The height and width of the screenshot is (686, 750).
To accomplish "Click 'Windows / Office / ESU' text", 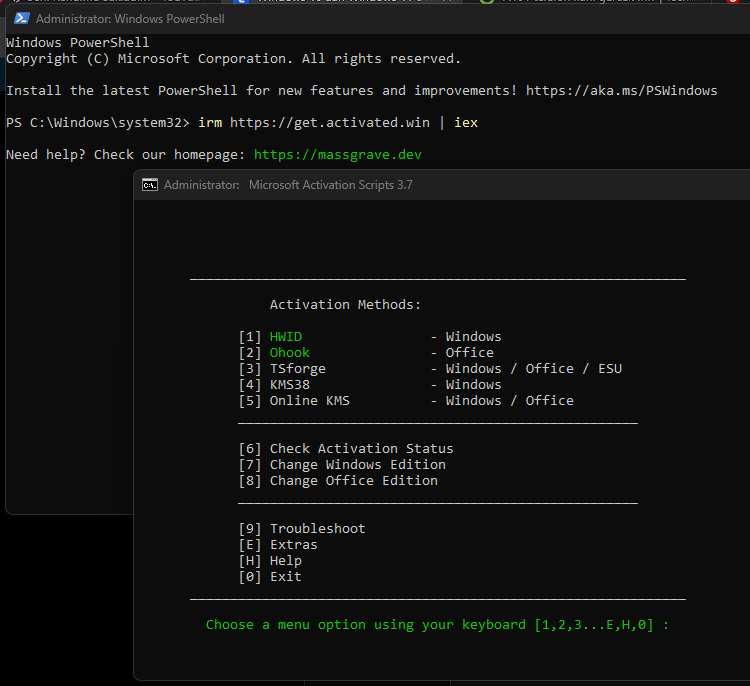I will pyautogui.click(x=534, y=368).
